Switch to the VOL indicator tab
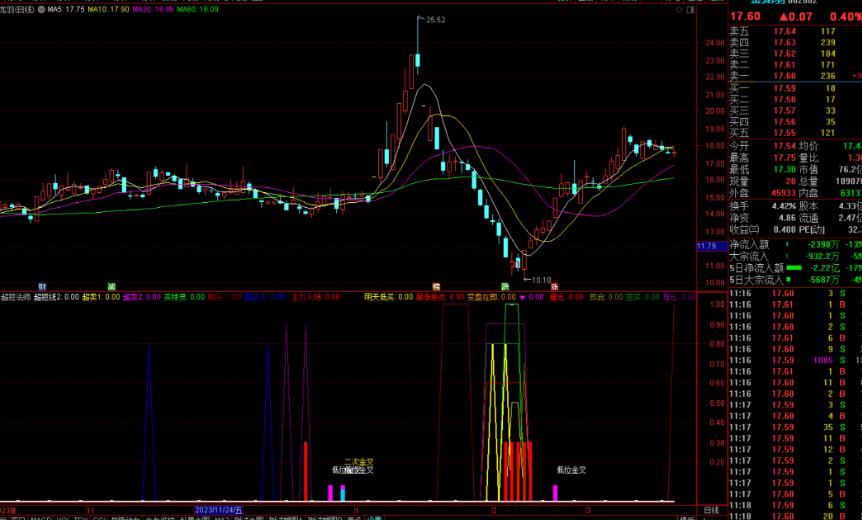Viewport: 862px width, 520px height. 63,518
